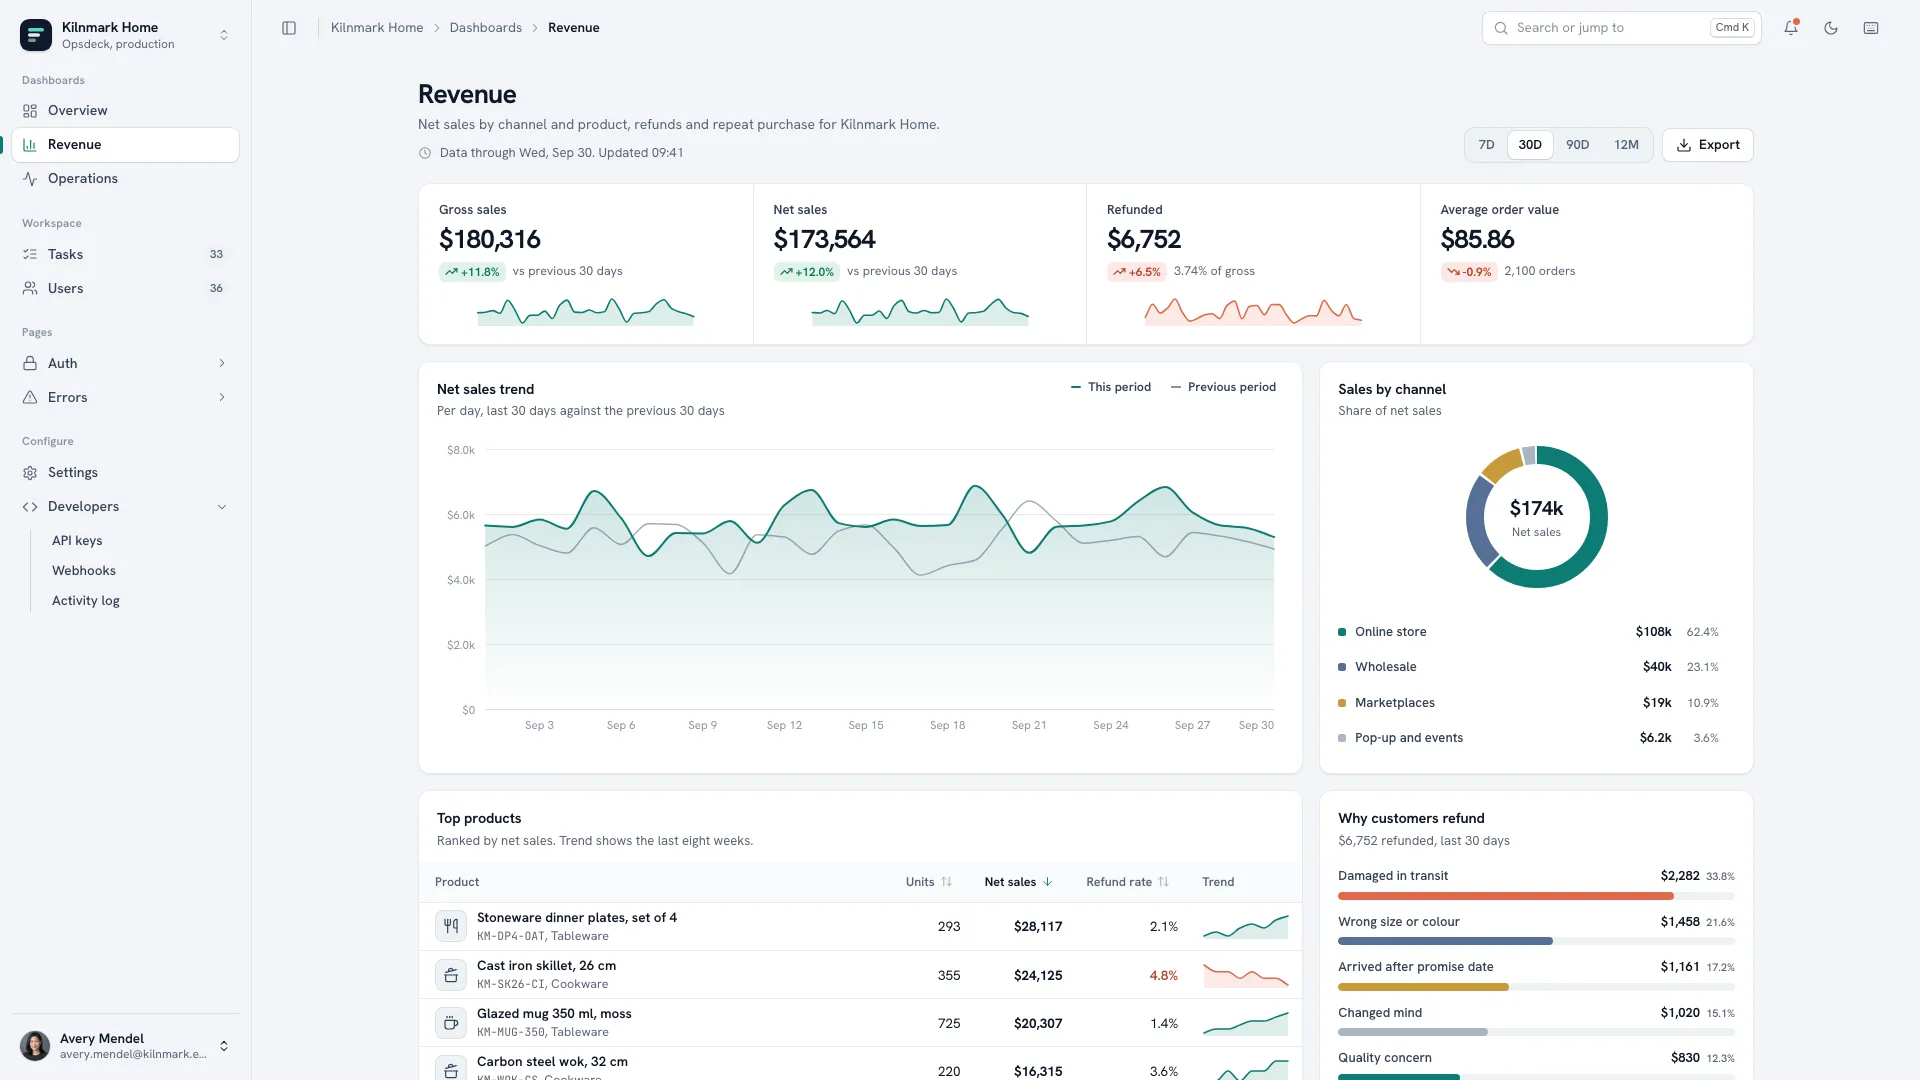
Task: Click Avery Mendel's avatar photo
Action: 35,1046
